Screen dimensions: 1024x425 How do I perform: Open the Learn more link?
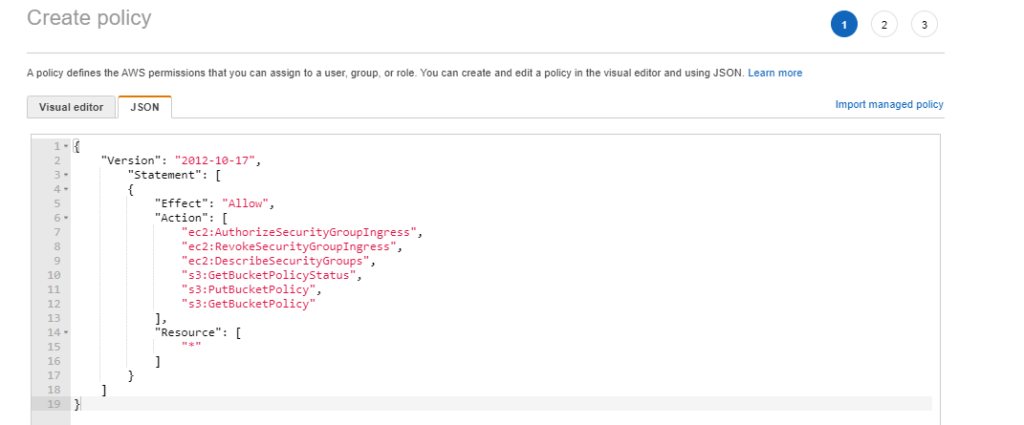point(775,73)
